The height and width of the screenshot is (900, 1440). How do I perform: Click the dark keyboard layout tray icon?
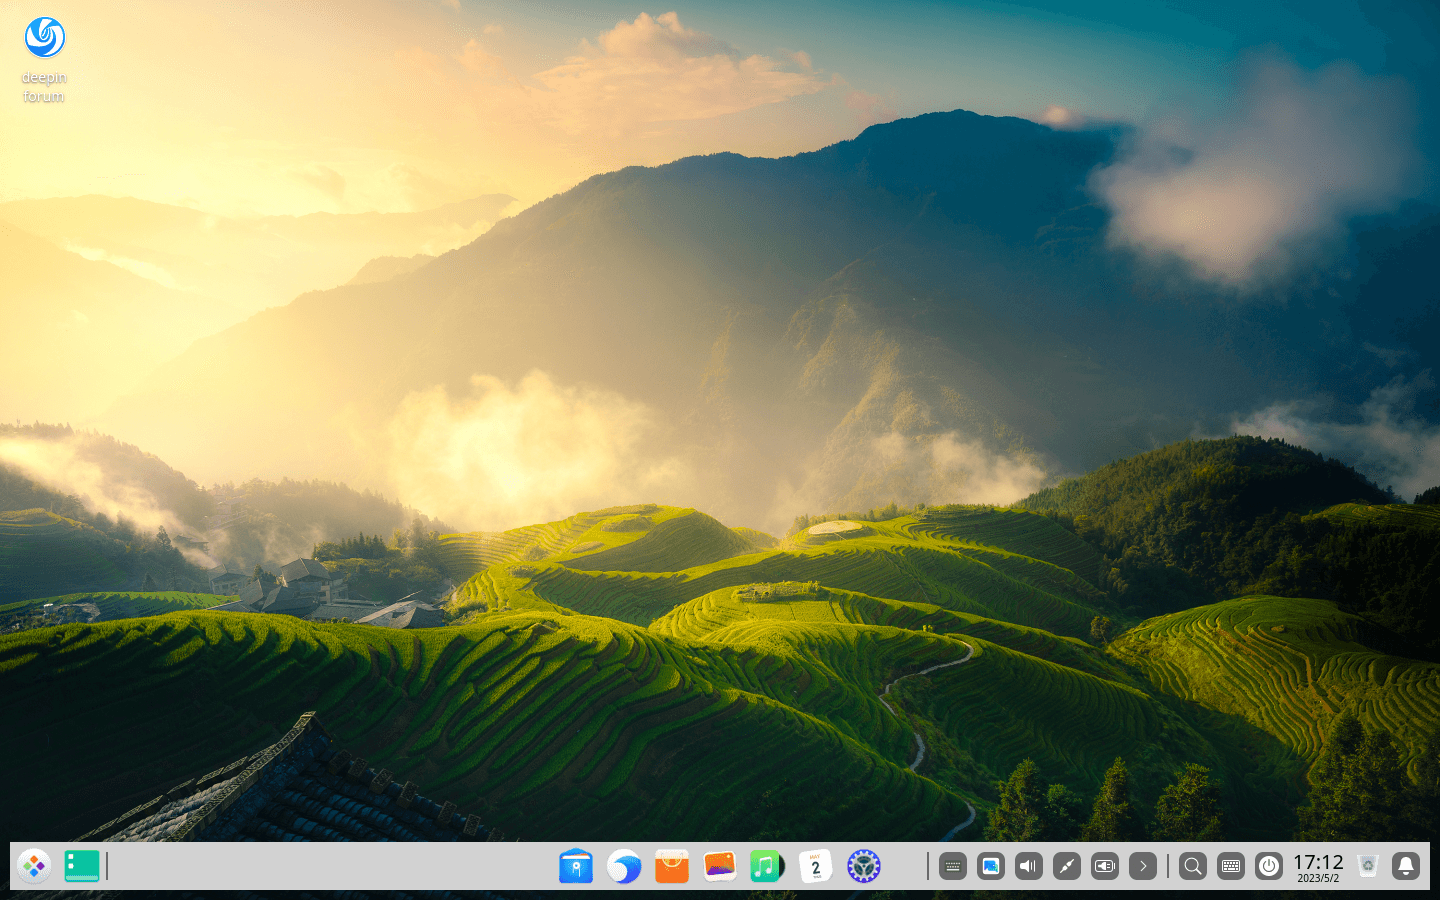pyautogui.click(x=953, y=866)
